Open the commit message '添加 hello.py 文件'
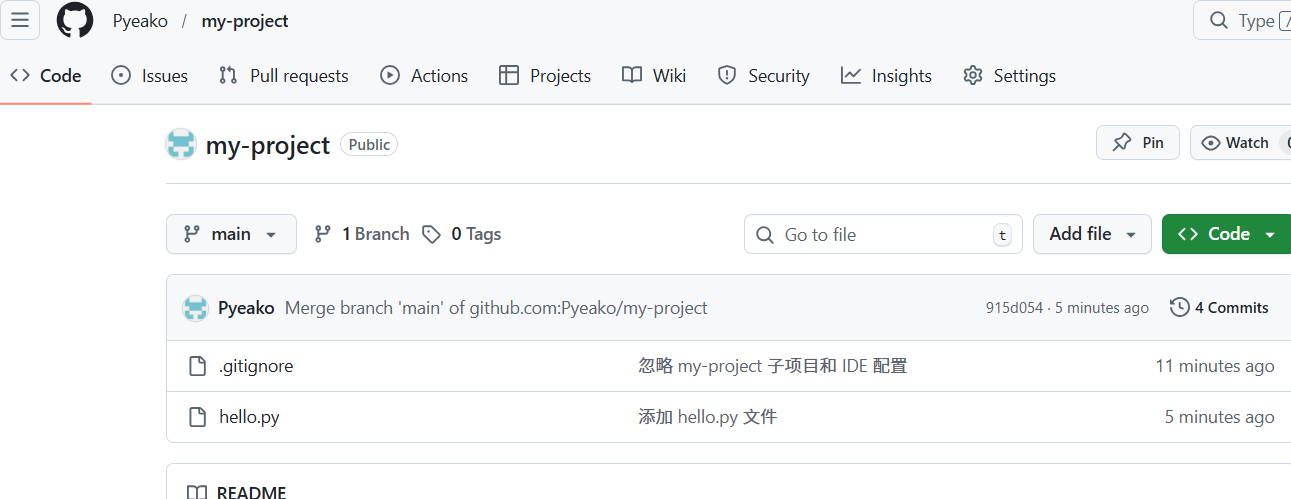Viewport: 1291px width, 499px height. 708,417
